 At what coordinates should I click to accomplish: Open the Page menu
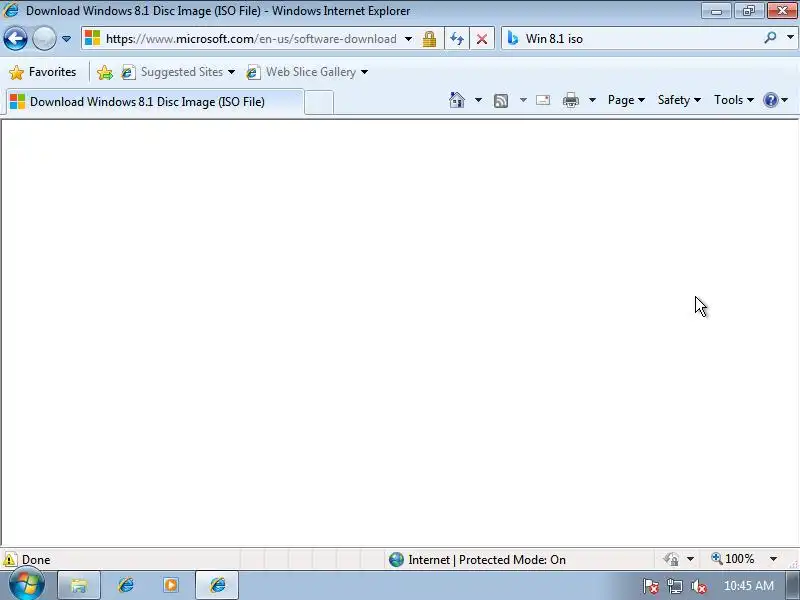626,100
